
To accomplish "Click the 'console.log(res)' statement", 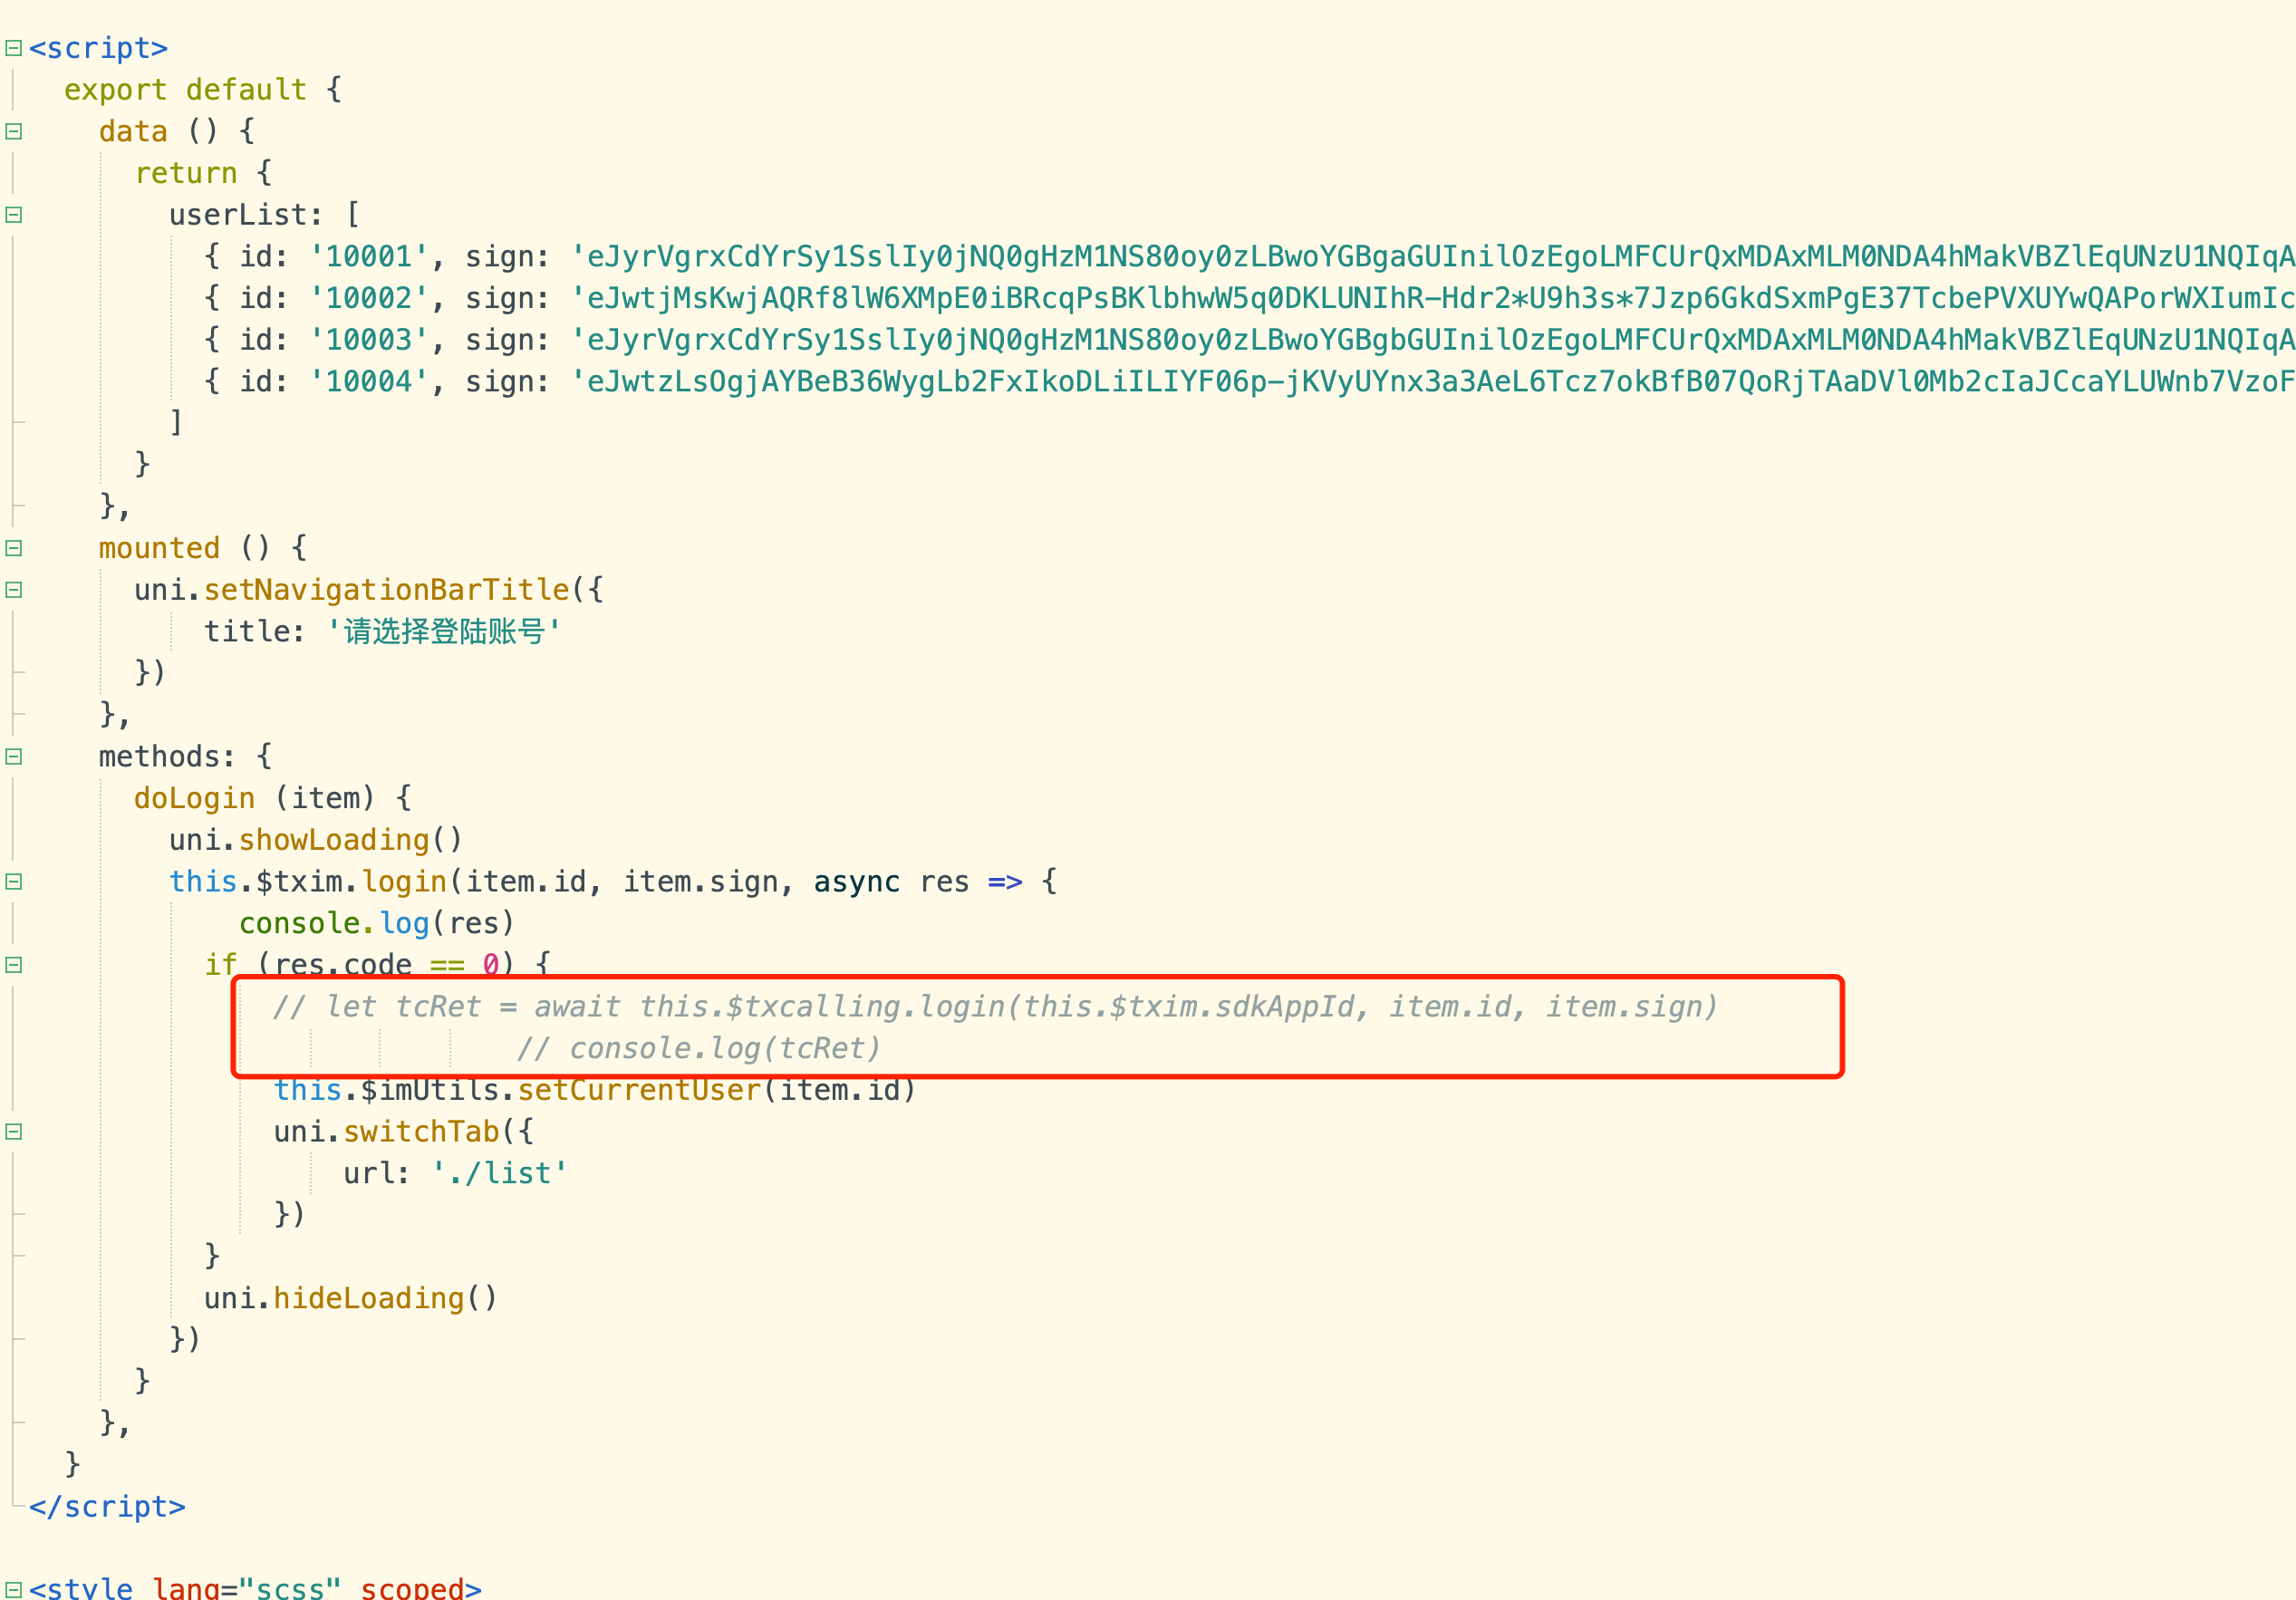I will tap(377, 923).
